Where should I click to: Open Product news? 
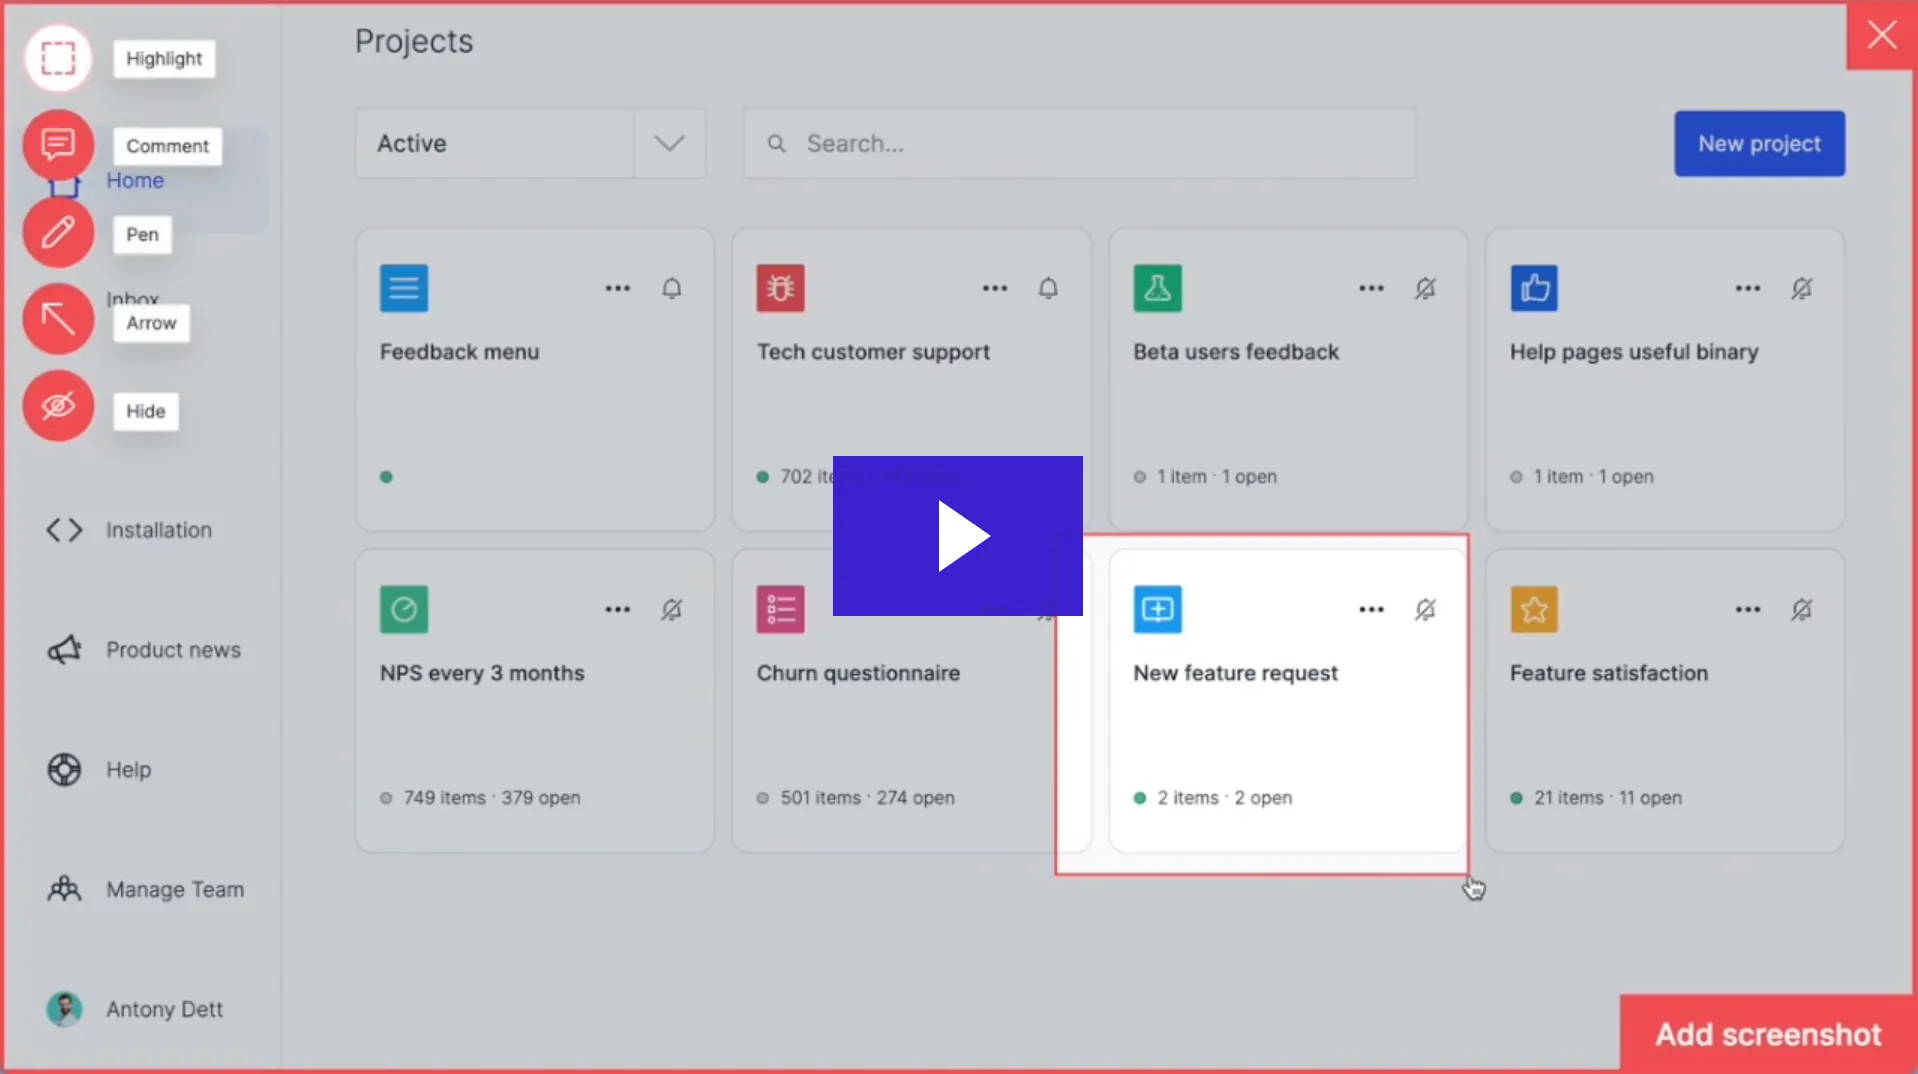[172, 649]
